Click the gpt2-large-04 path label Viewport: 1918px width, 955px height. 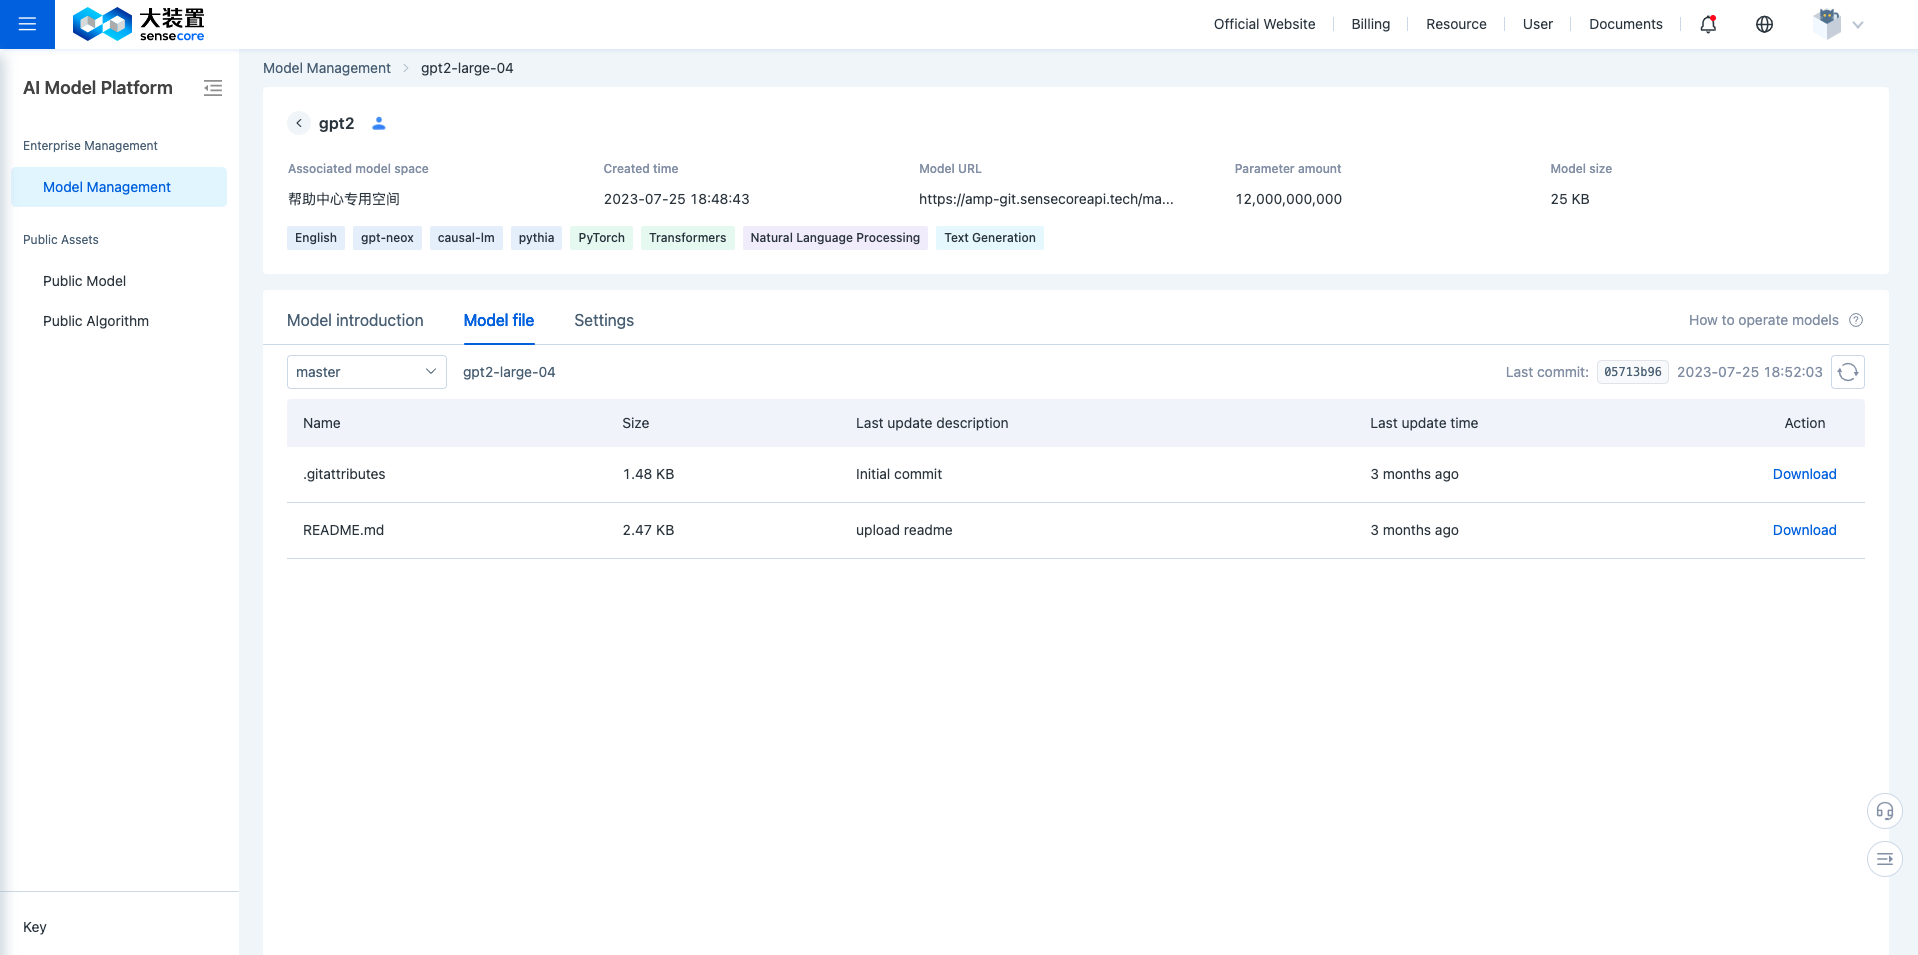click(x=509, y=372)
